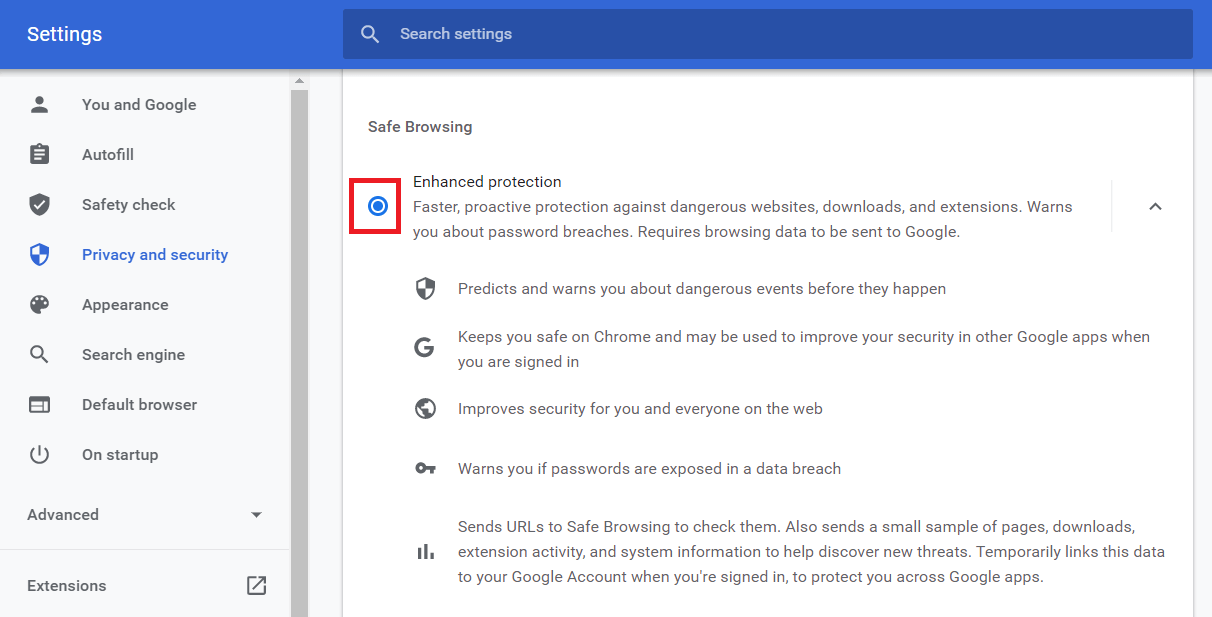
Task: Select the Enhanced protection title text
Action: point(487,182)
